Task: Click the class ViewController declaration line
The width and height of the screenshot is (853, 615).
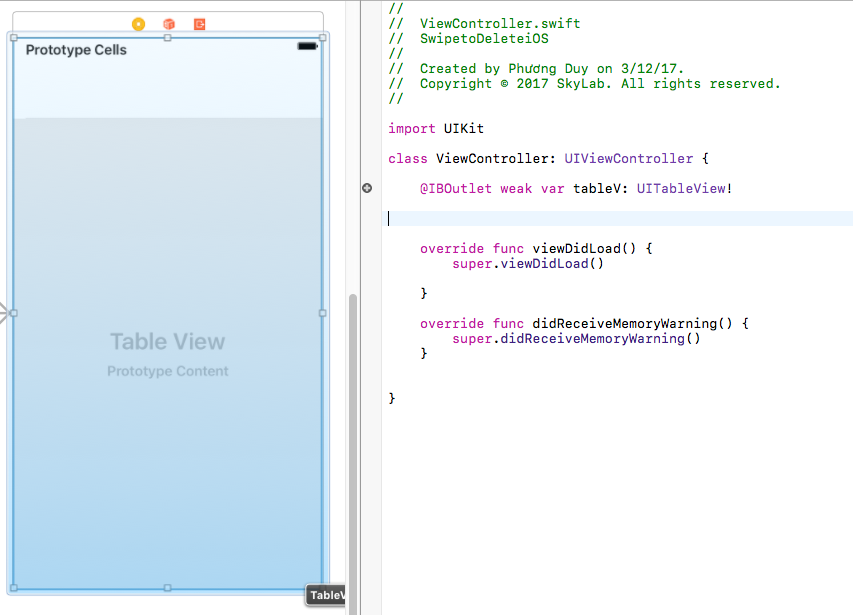Action: pos(548,159)
